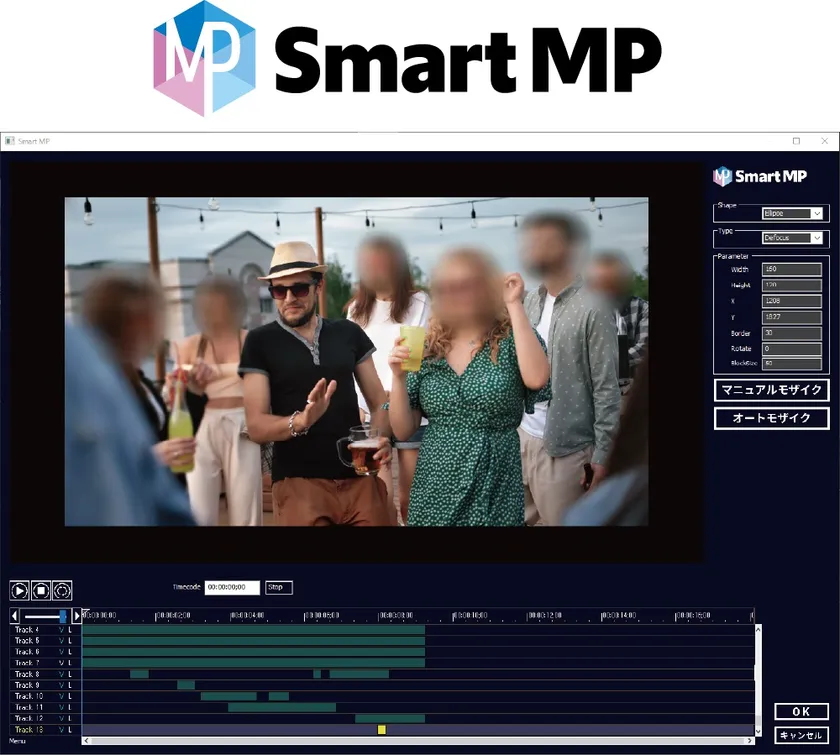
Task: Click the track list scroll-up arrow
Action: click(757, 630)
